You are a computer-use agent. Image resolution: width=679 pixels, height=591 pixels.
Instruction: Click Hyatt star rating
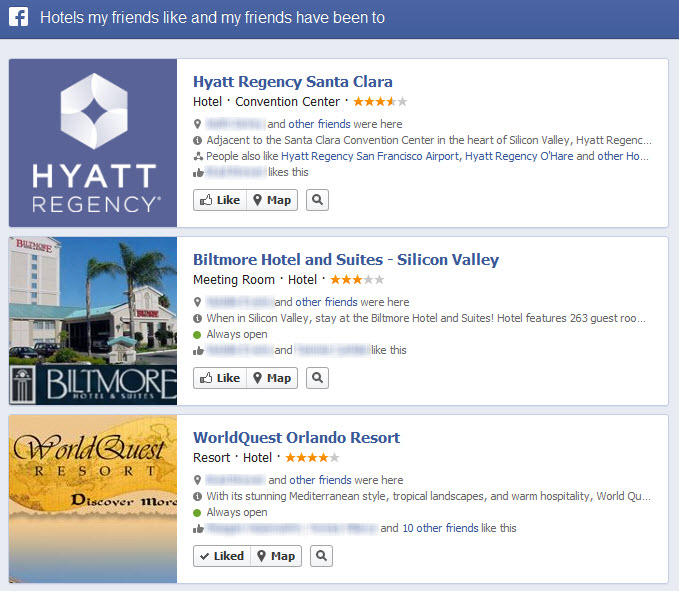380,102
